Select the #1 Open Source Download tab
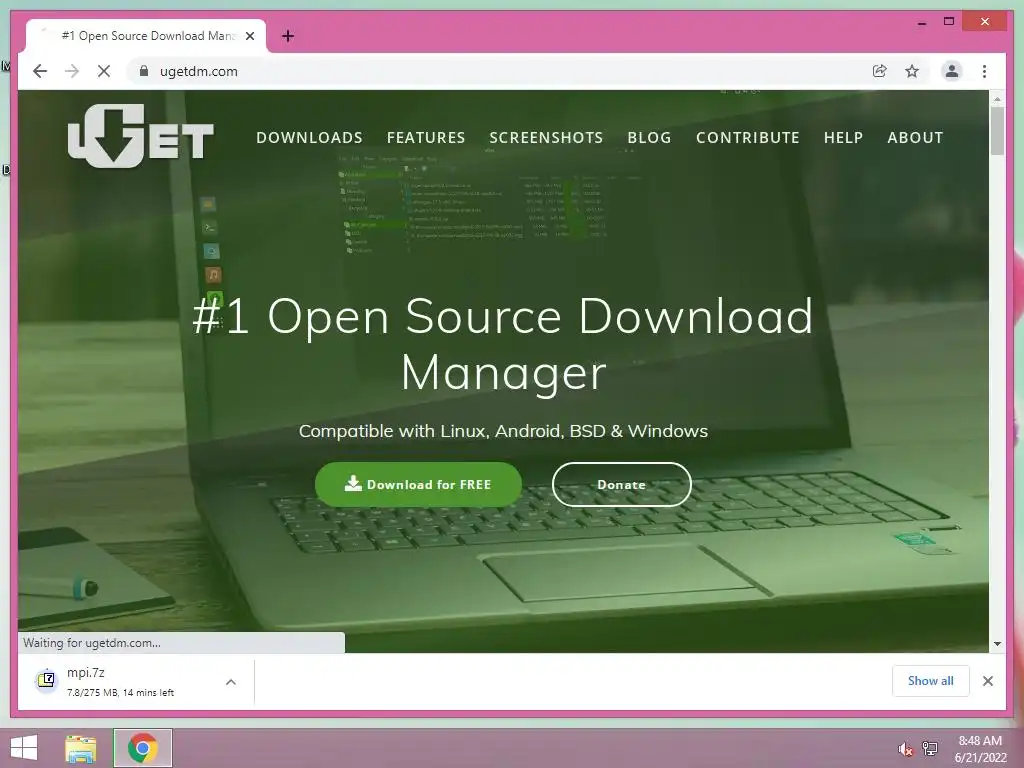The image size is (1024, 768). [146, 36]
